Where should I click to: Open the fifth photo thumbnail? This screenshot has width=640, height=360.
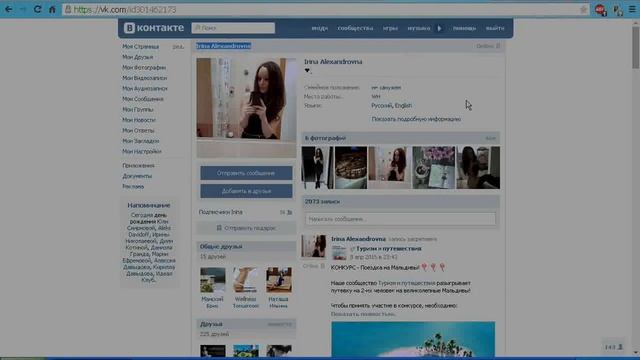pos(478,167)
